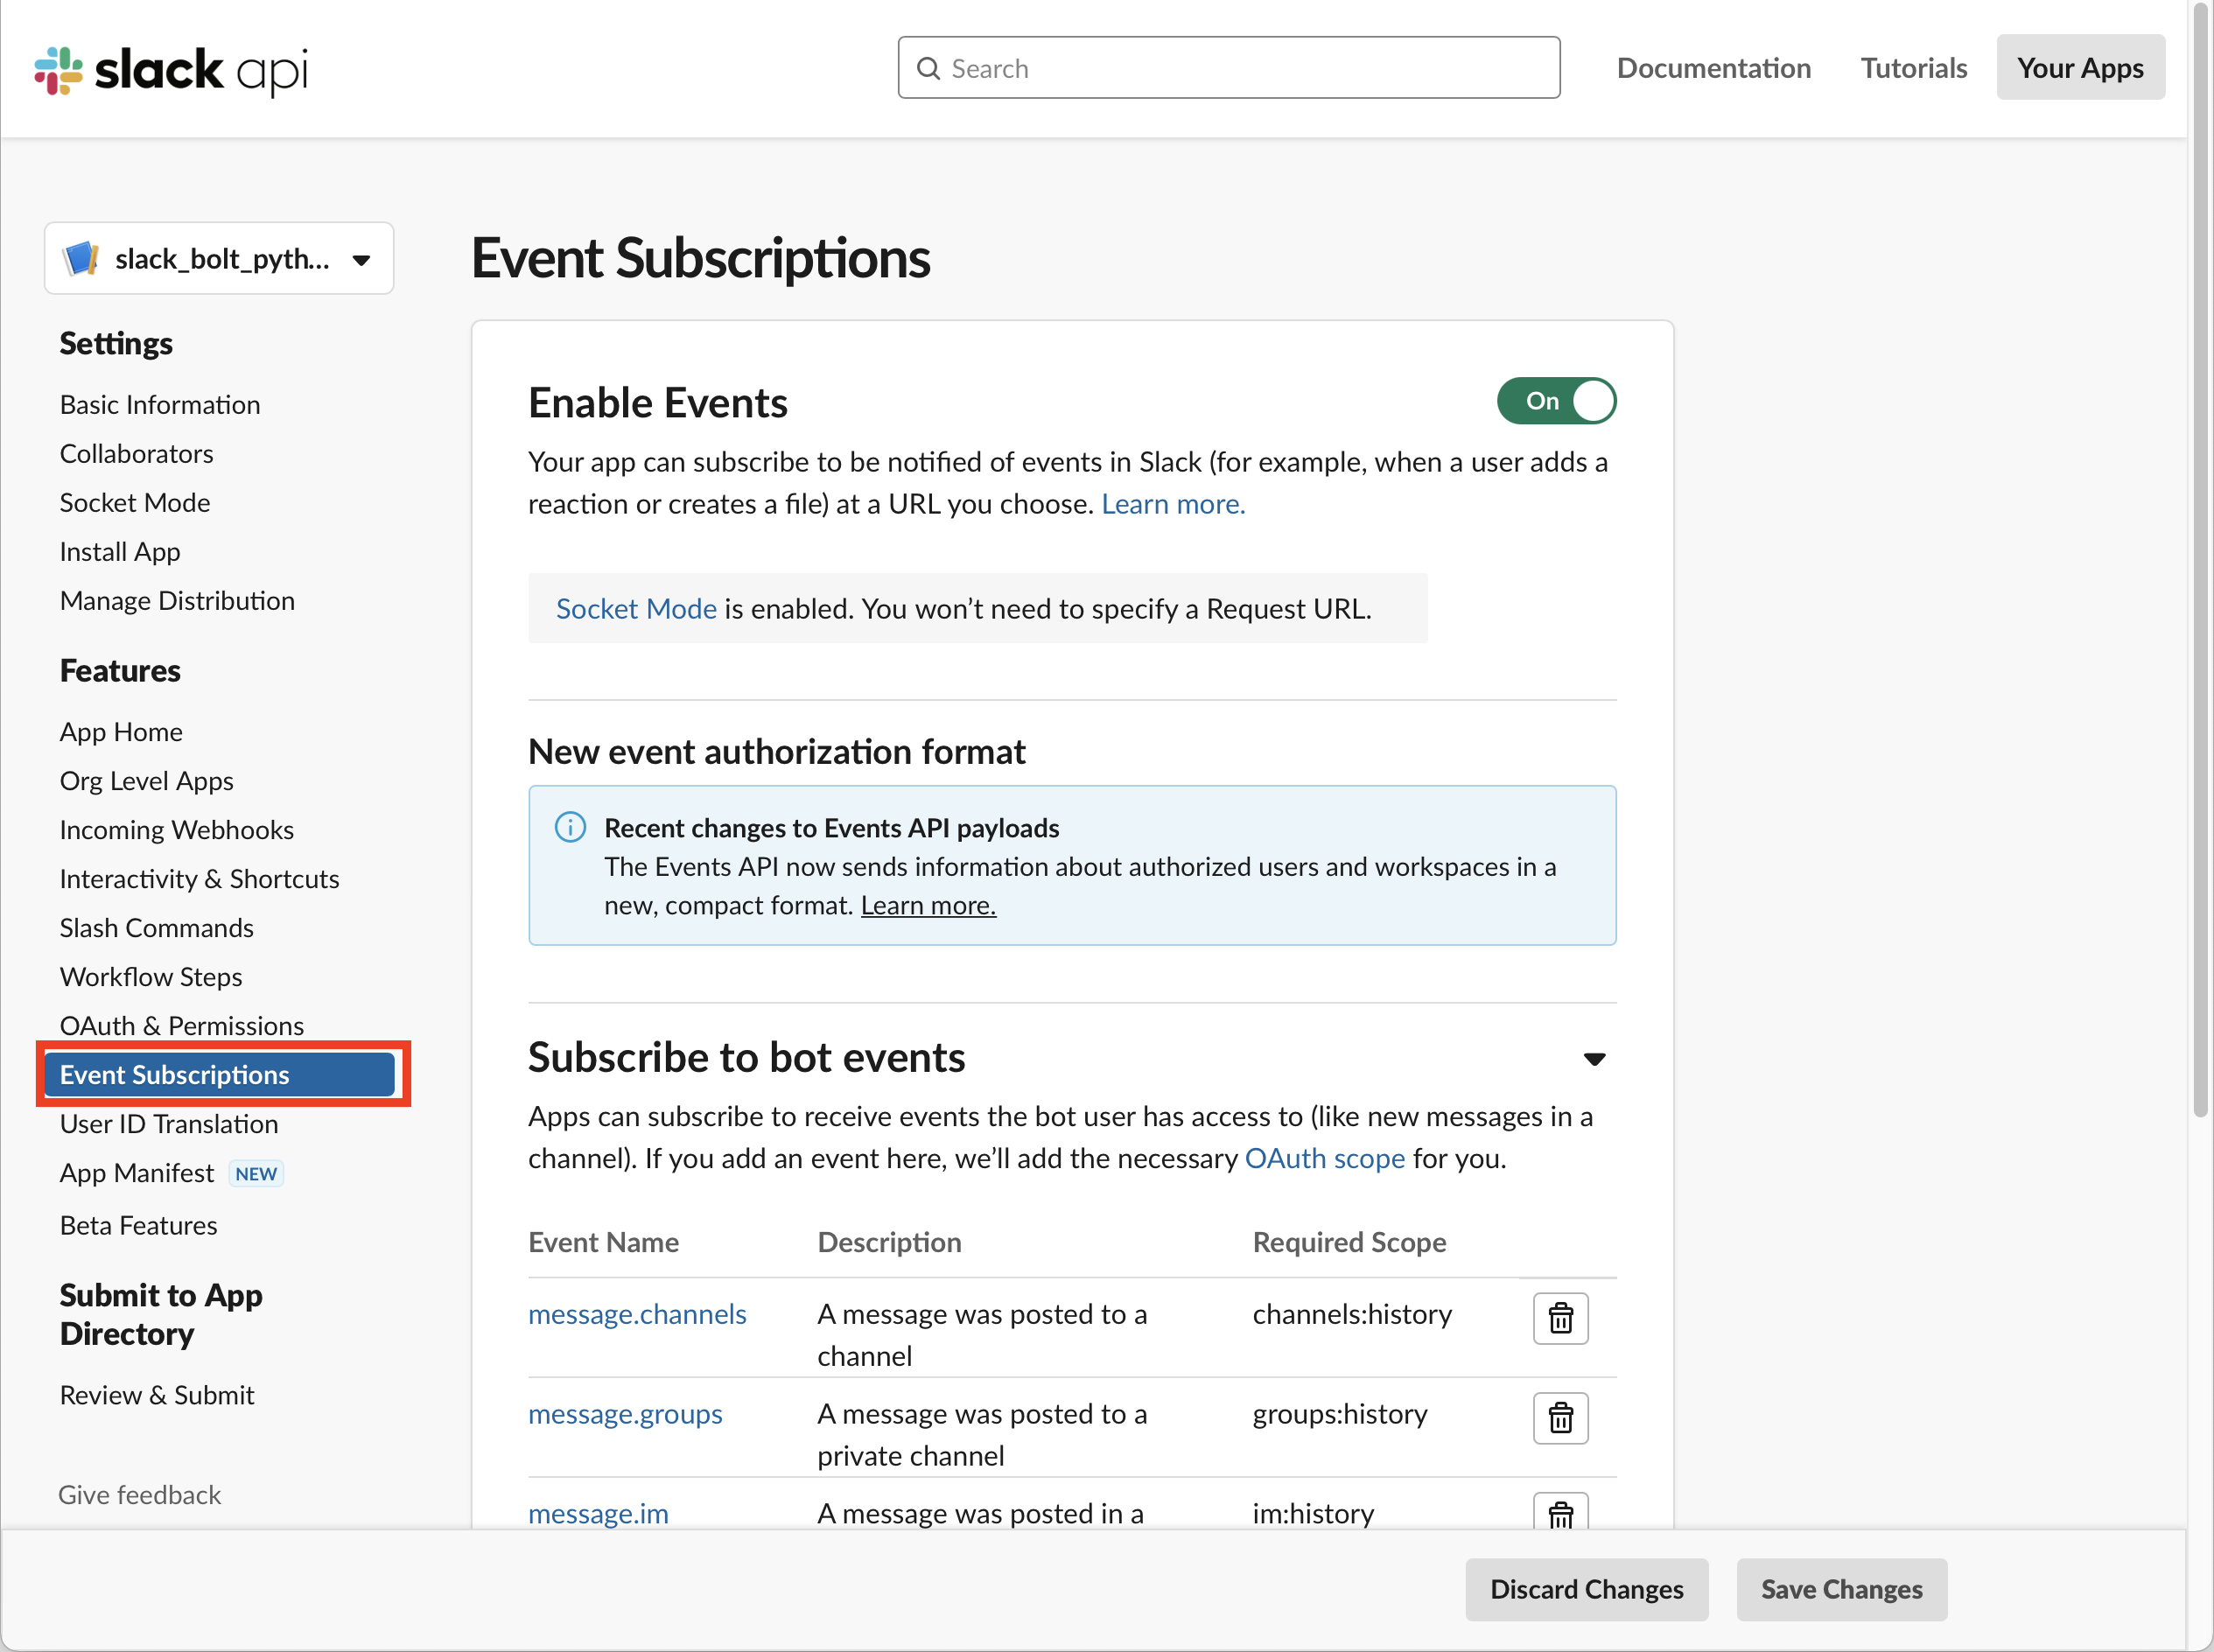Click Give feedback link
This screenshot has height=1652, width=2214.
pos(140,1495)
